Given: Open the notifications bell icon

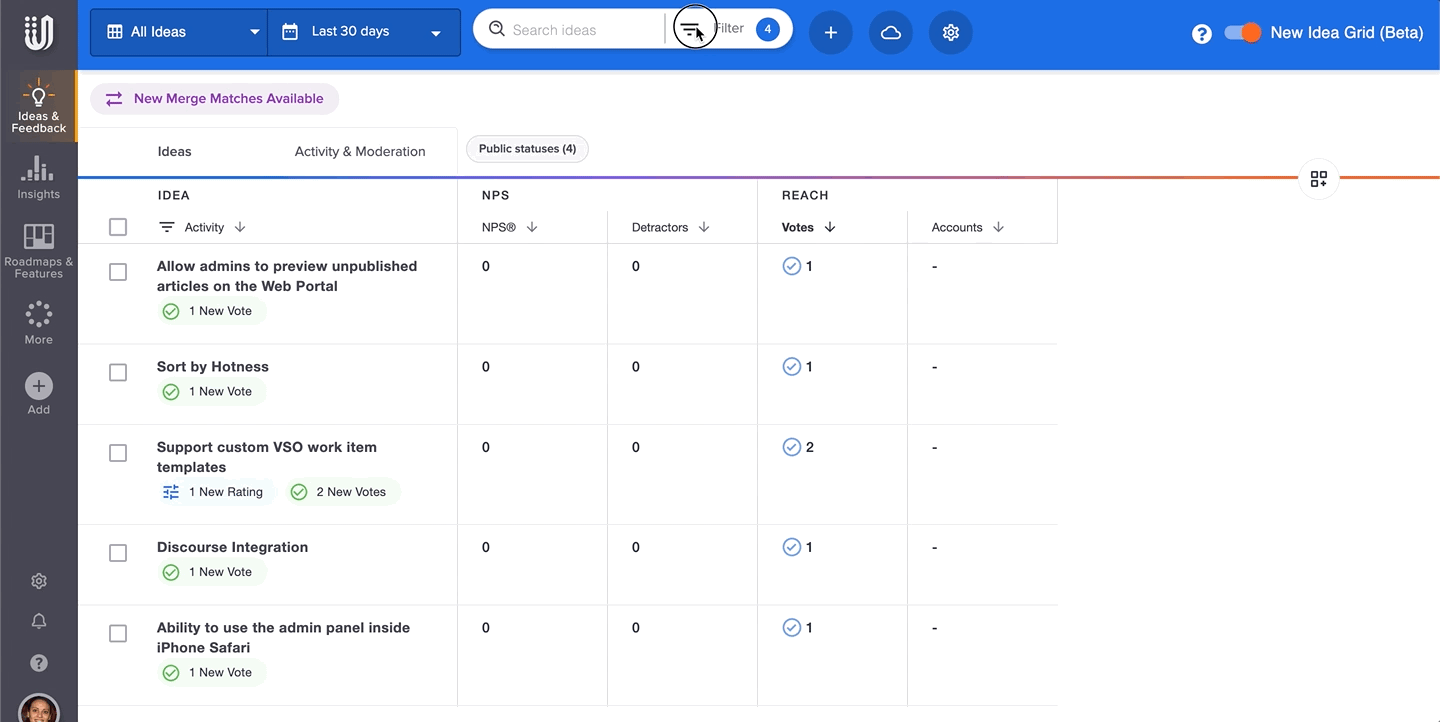Looking at the screenshot, I should point(38,622).
